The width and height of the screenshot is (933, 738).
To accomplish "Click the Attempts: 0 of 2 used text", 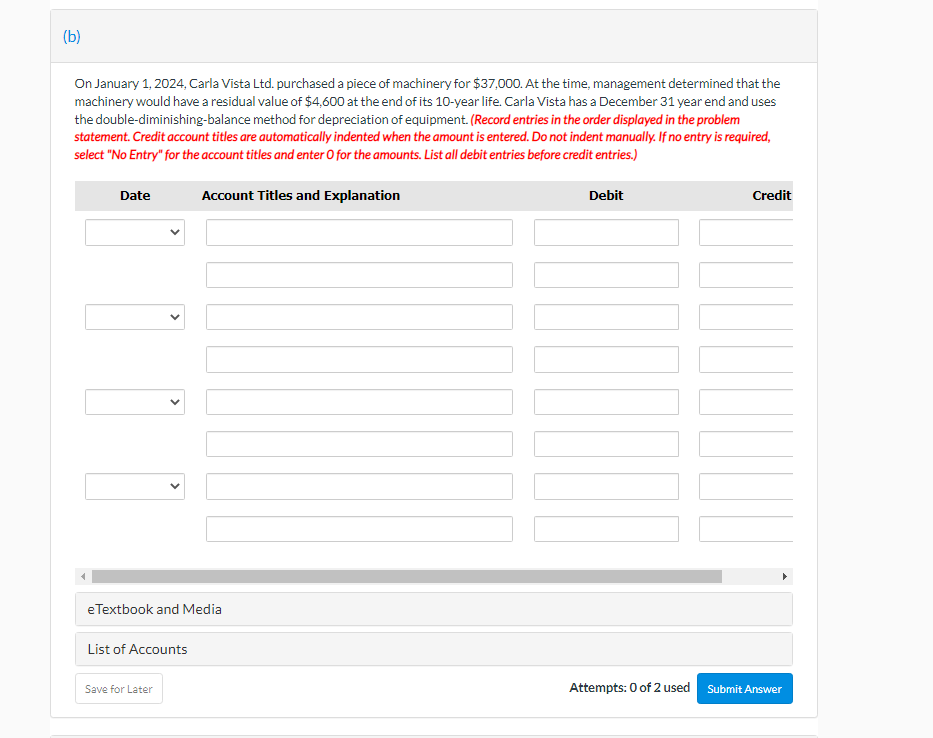I will [x=630, y=688].
